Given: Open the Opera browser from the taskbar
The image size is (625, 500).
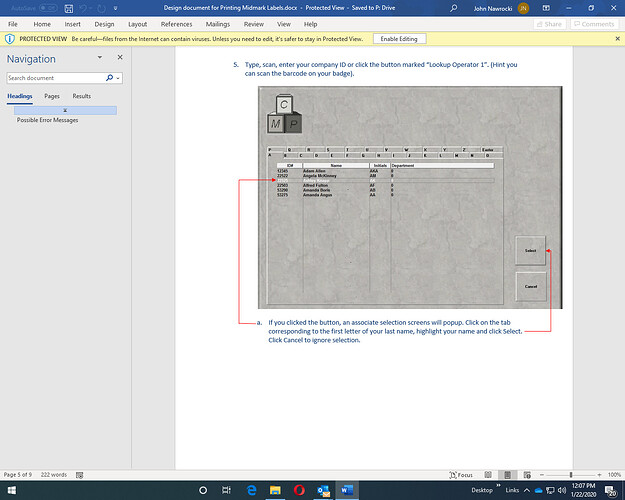Looking at the screenshot, I should point(298,491).
